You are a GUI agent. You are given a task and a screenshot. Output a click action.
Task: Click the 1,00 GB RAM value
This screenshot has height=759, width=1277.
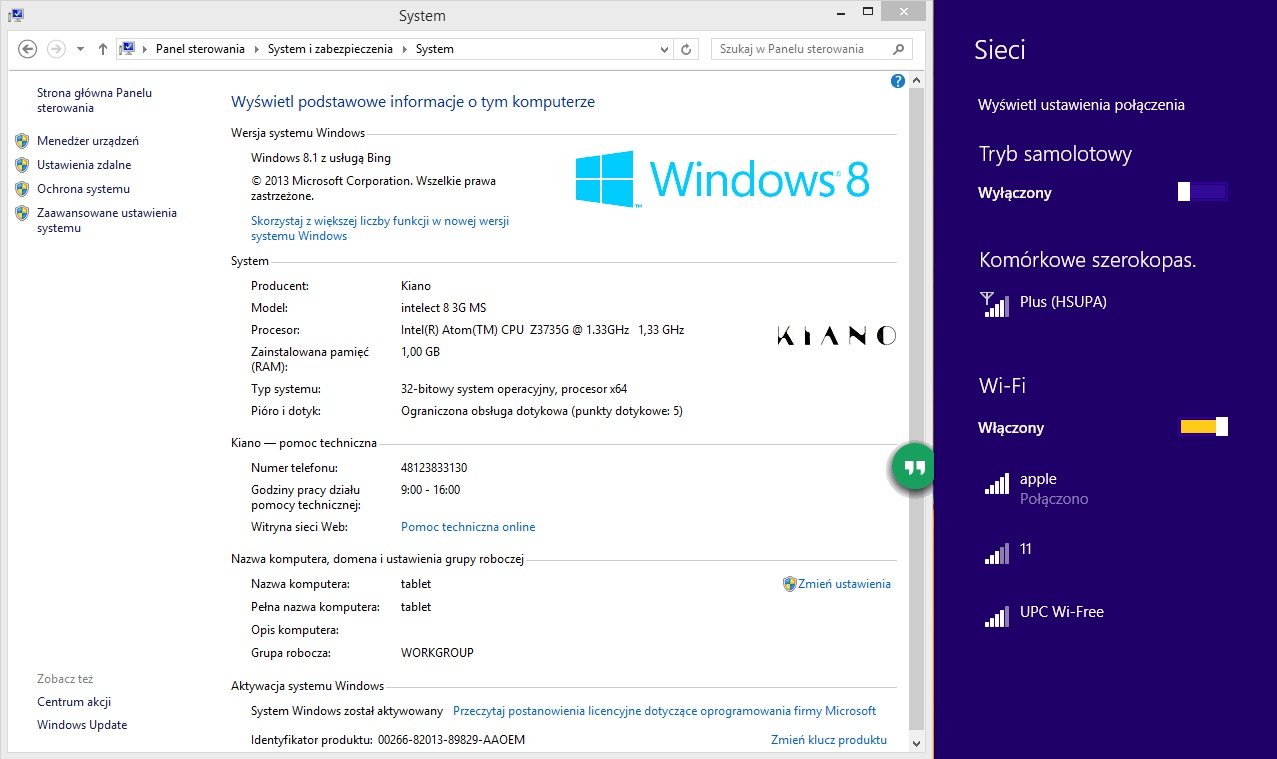pos(420,352)
